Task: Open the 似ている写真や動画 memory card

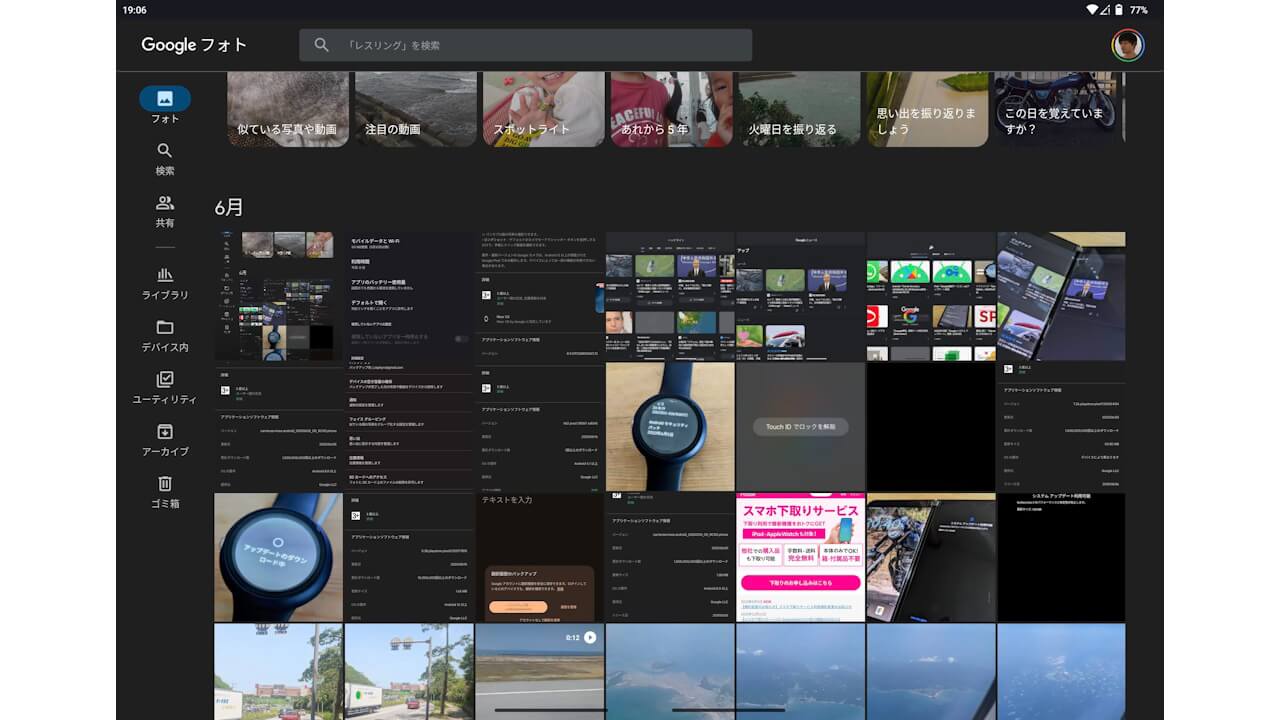Action: 288,109
